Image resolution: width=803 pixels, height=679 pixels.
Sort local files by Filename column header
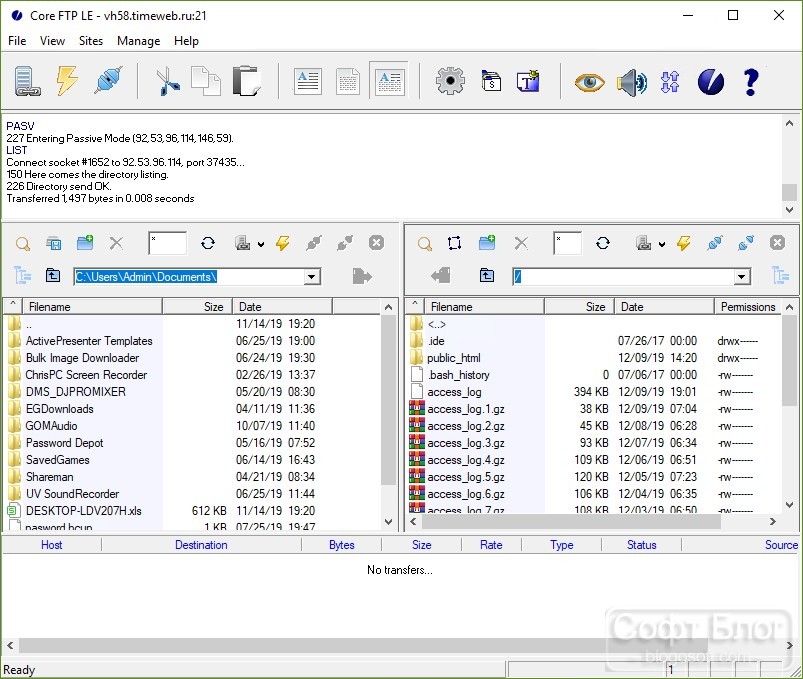click(92, 307)
